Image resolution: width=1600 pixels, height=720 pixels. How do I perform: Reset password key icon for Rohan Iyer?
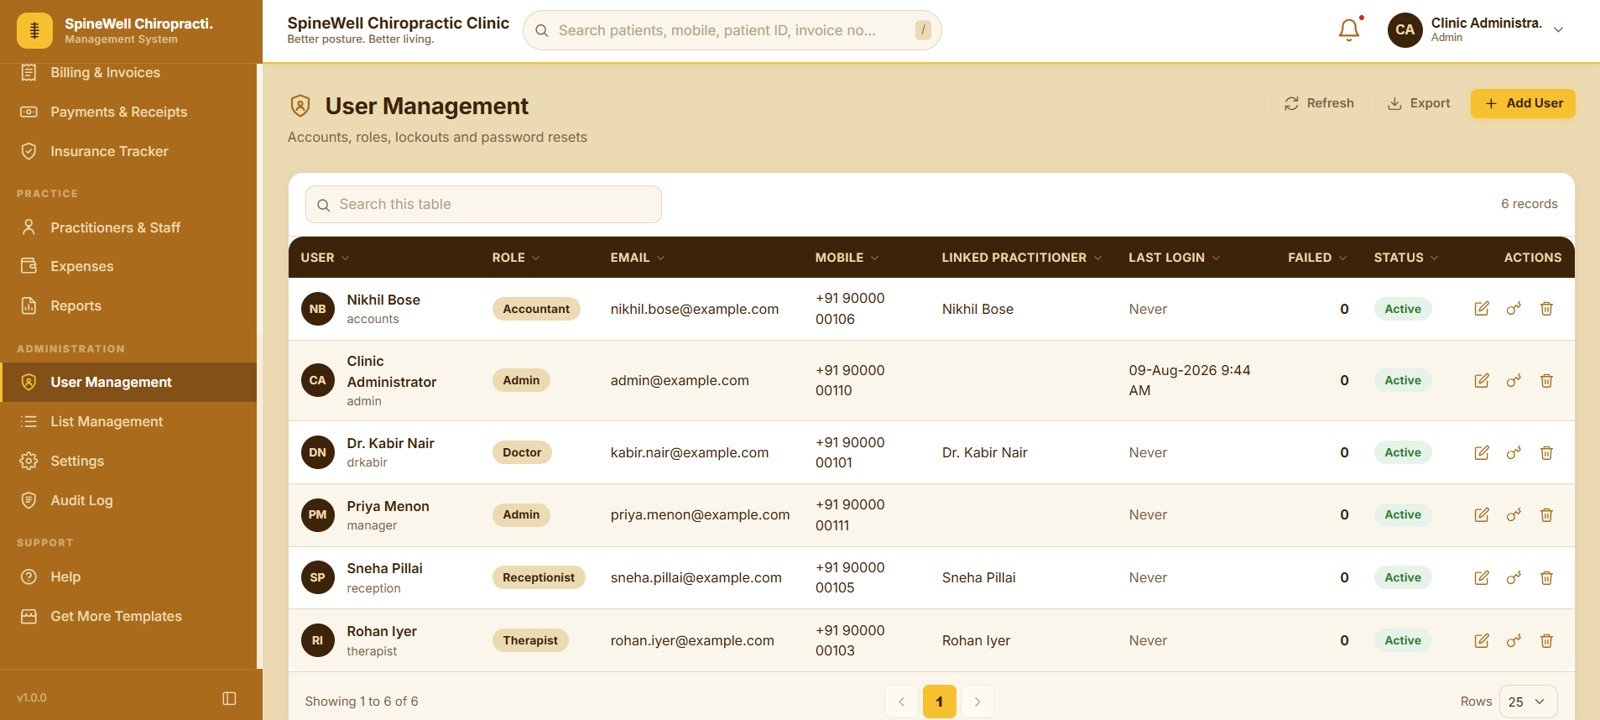(x=1514, y=641)
